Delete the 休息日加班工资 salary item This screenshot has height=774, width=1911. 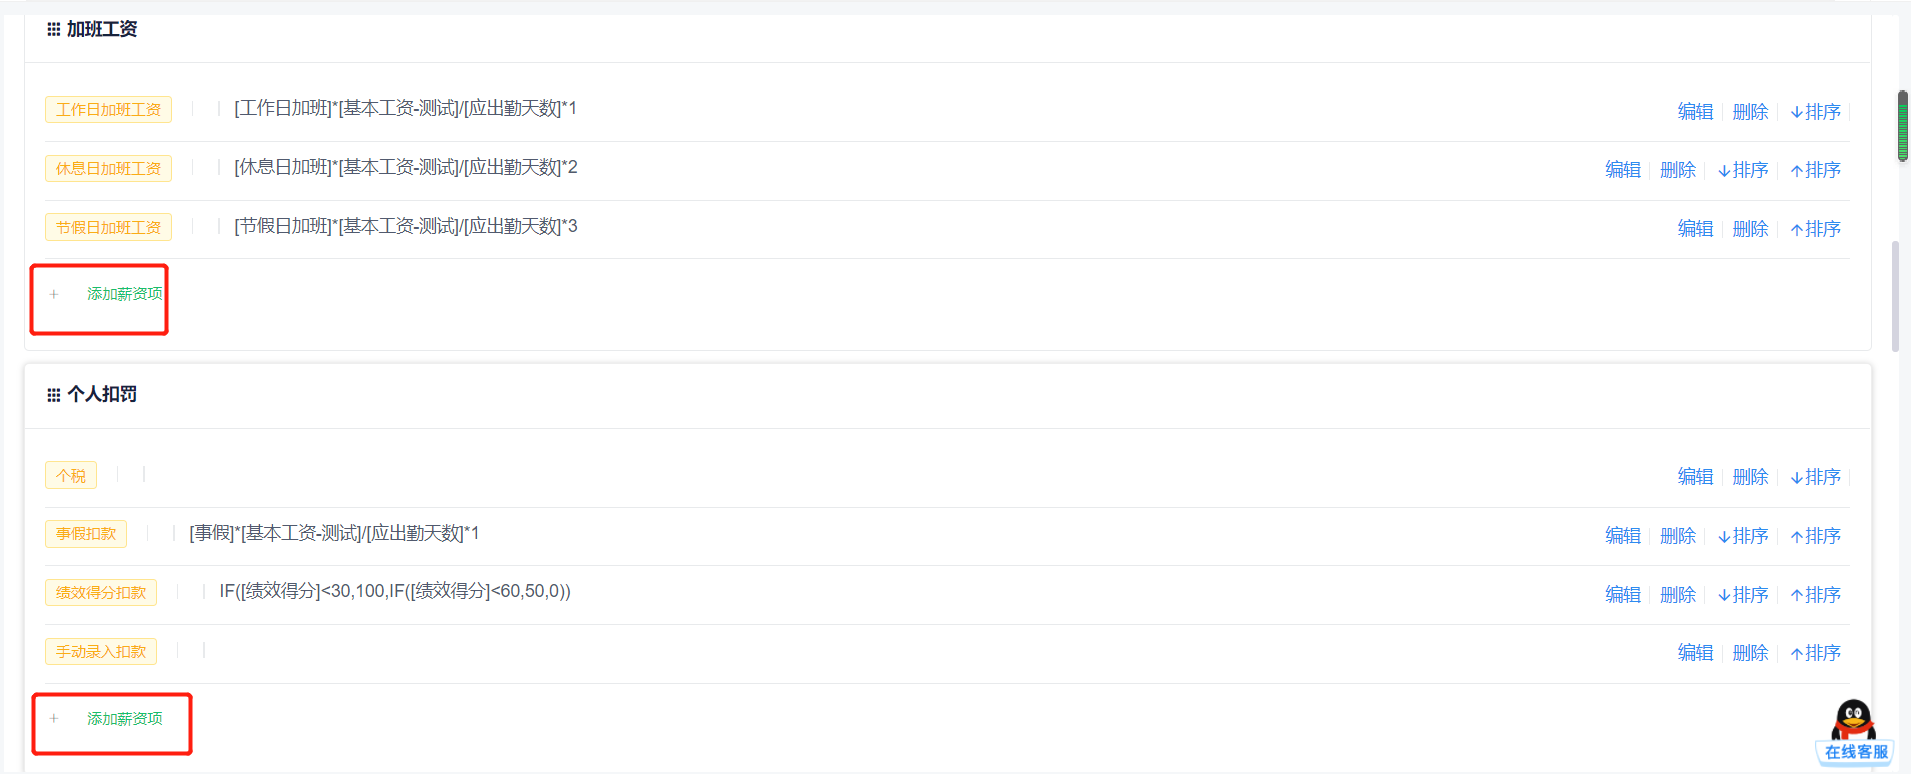coord(1677,170)
